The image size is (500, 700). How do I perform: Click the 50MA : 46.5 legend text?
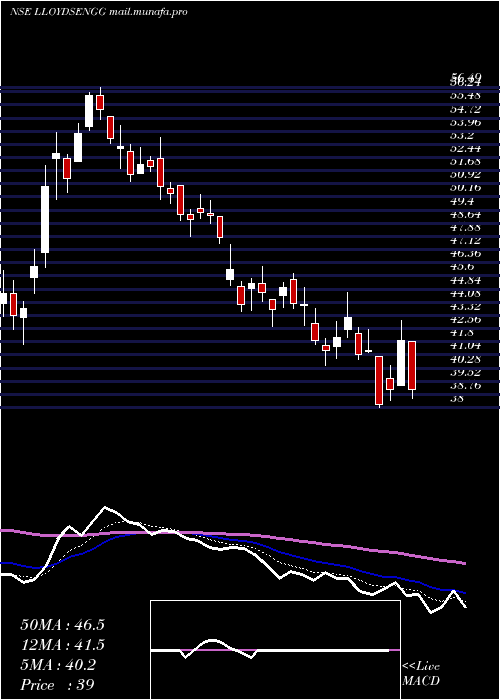(62, 625)
